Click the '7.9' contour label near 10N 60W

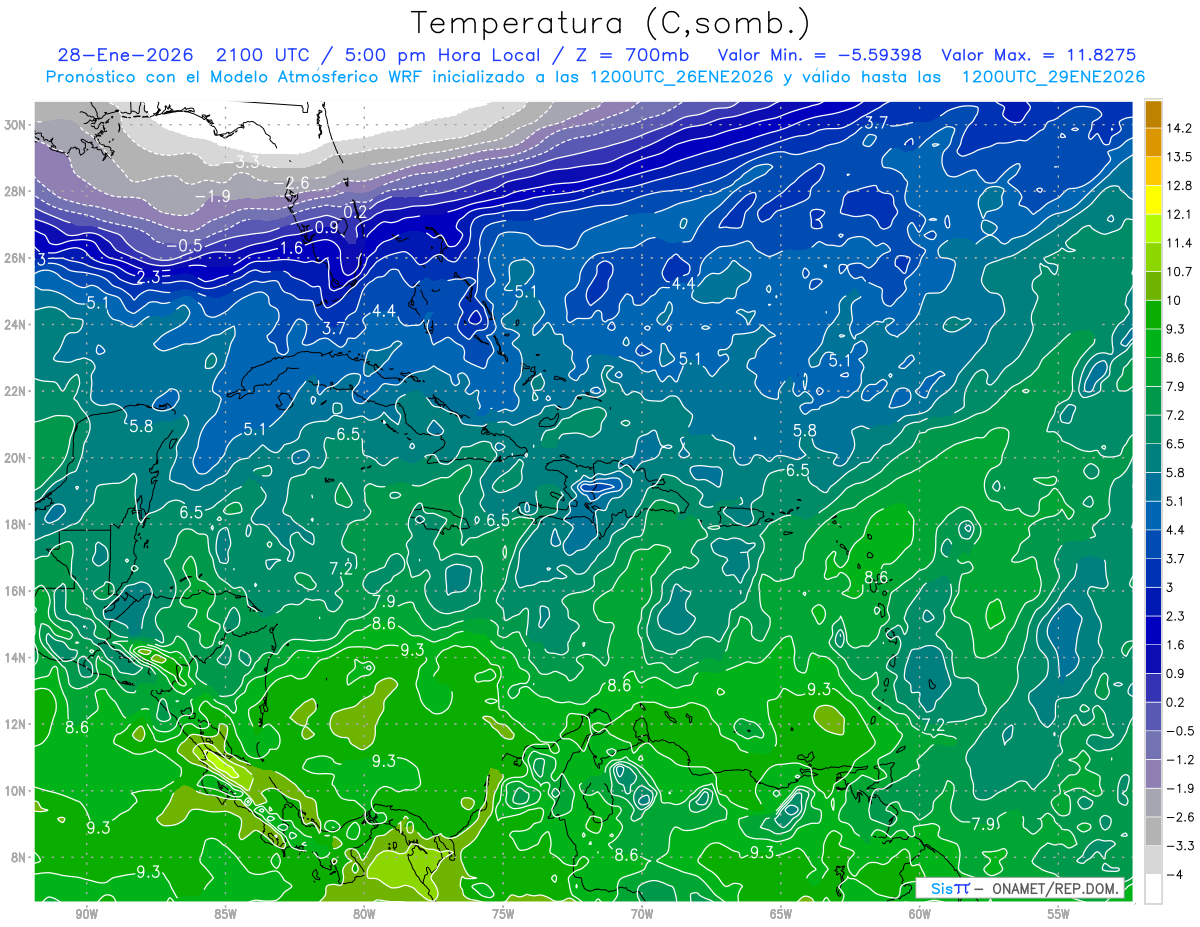click(x=984, y=823)
